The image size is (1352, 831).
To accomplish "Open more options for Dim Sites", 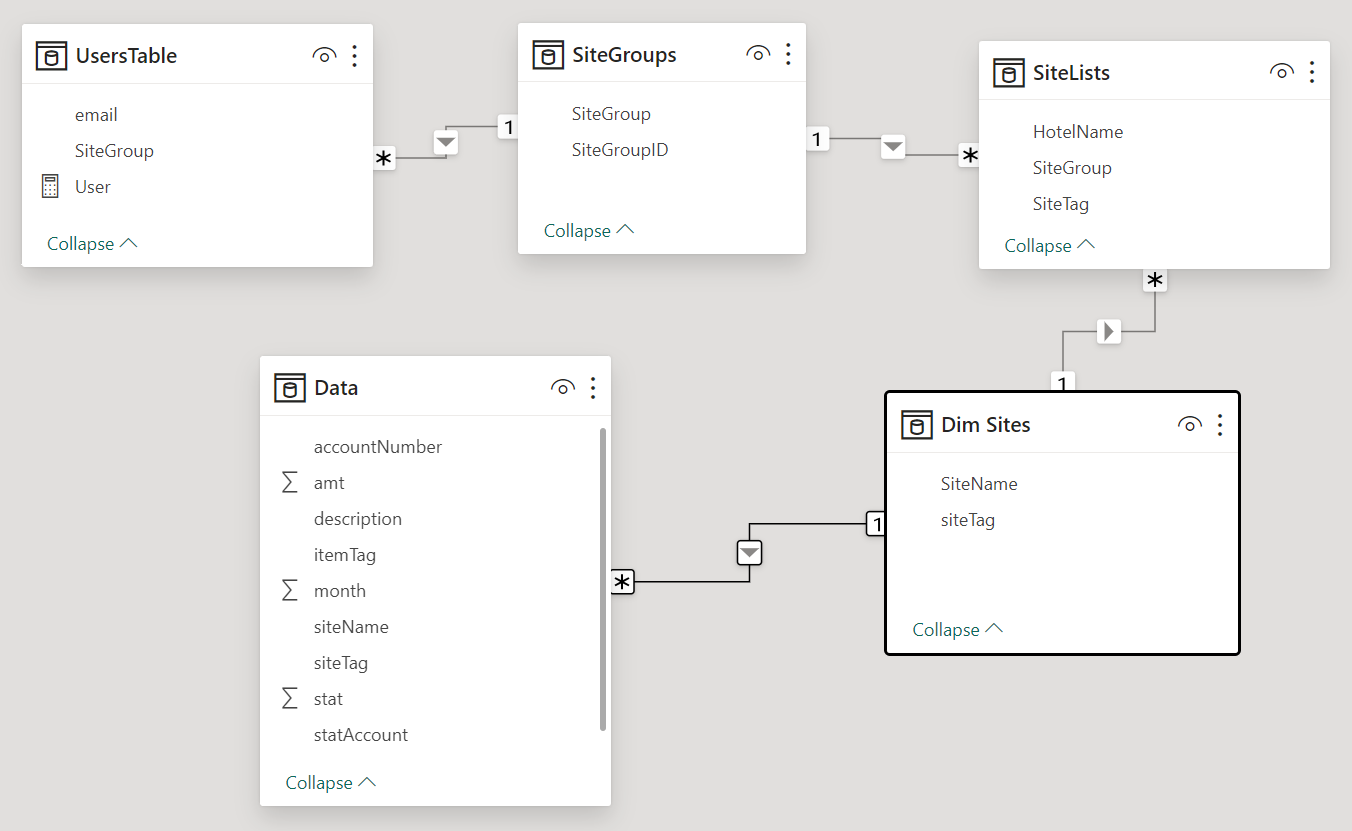I will click(x=1220, y=425).
